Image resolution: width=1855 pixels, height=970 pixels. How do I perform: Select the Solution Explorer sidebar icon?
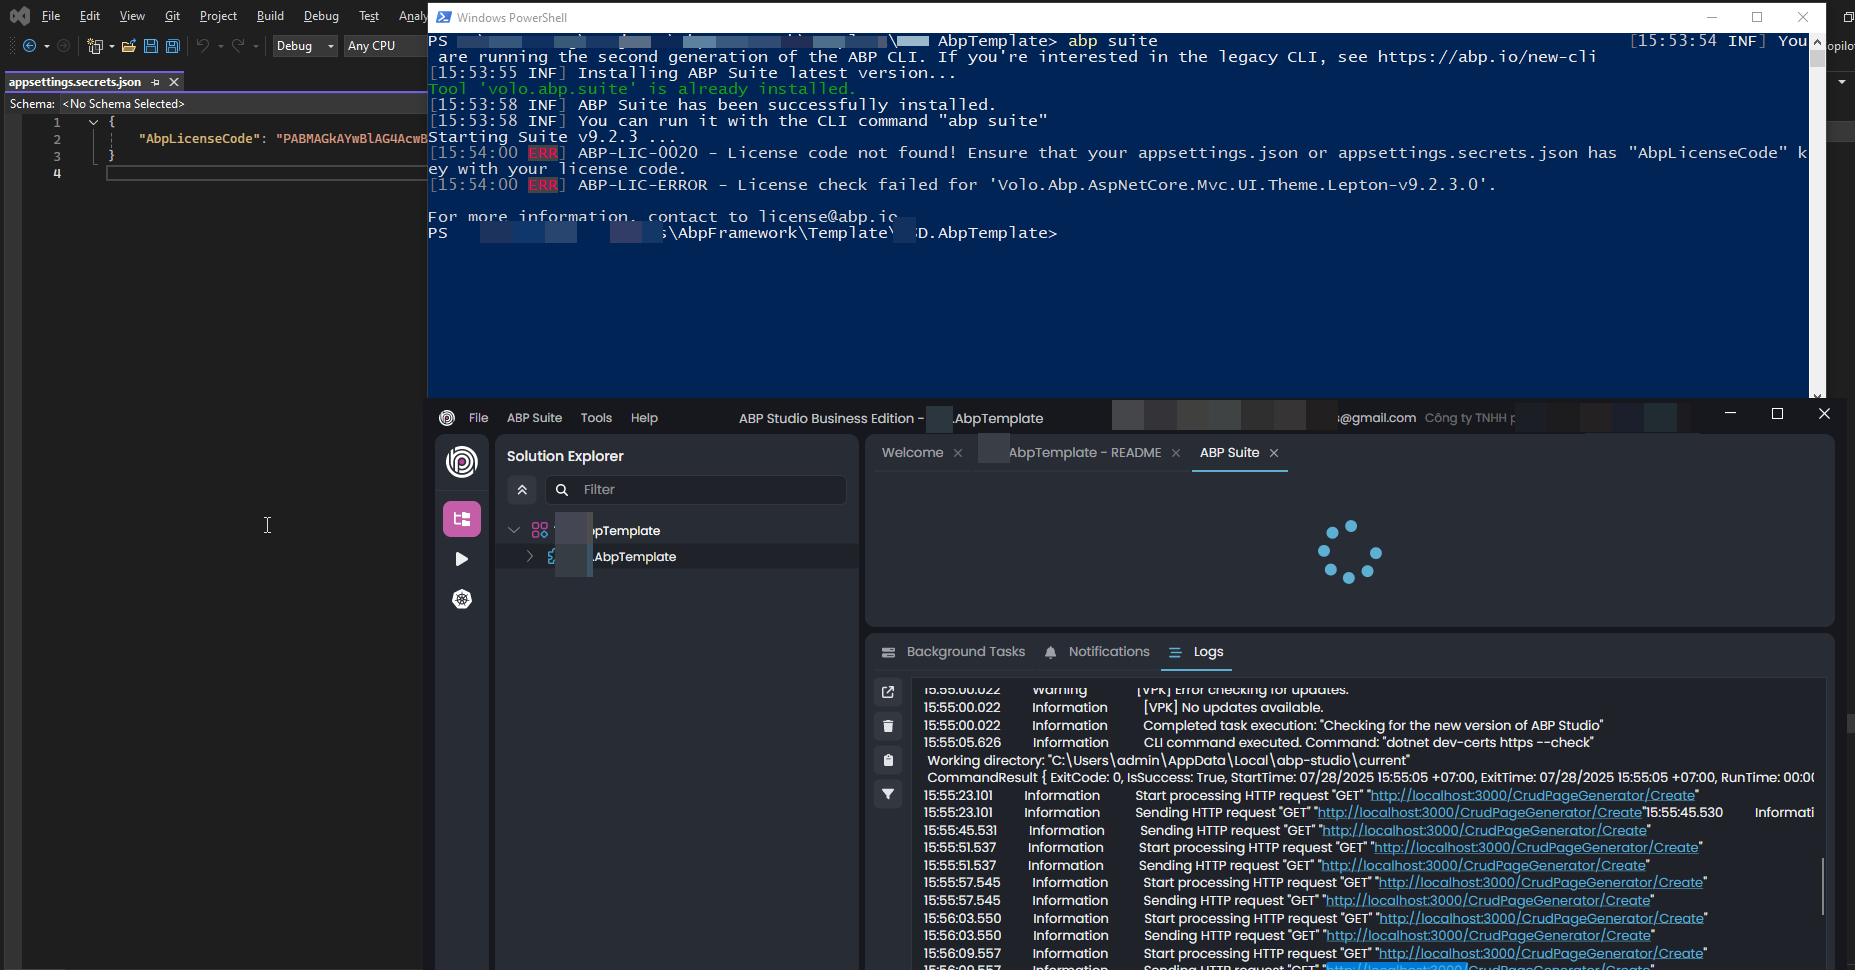461,519
